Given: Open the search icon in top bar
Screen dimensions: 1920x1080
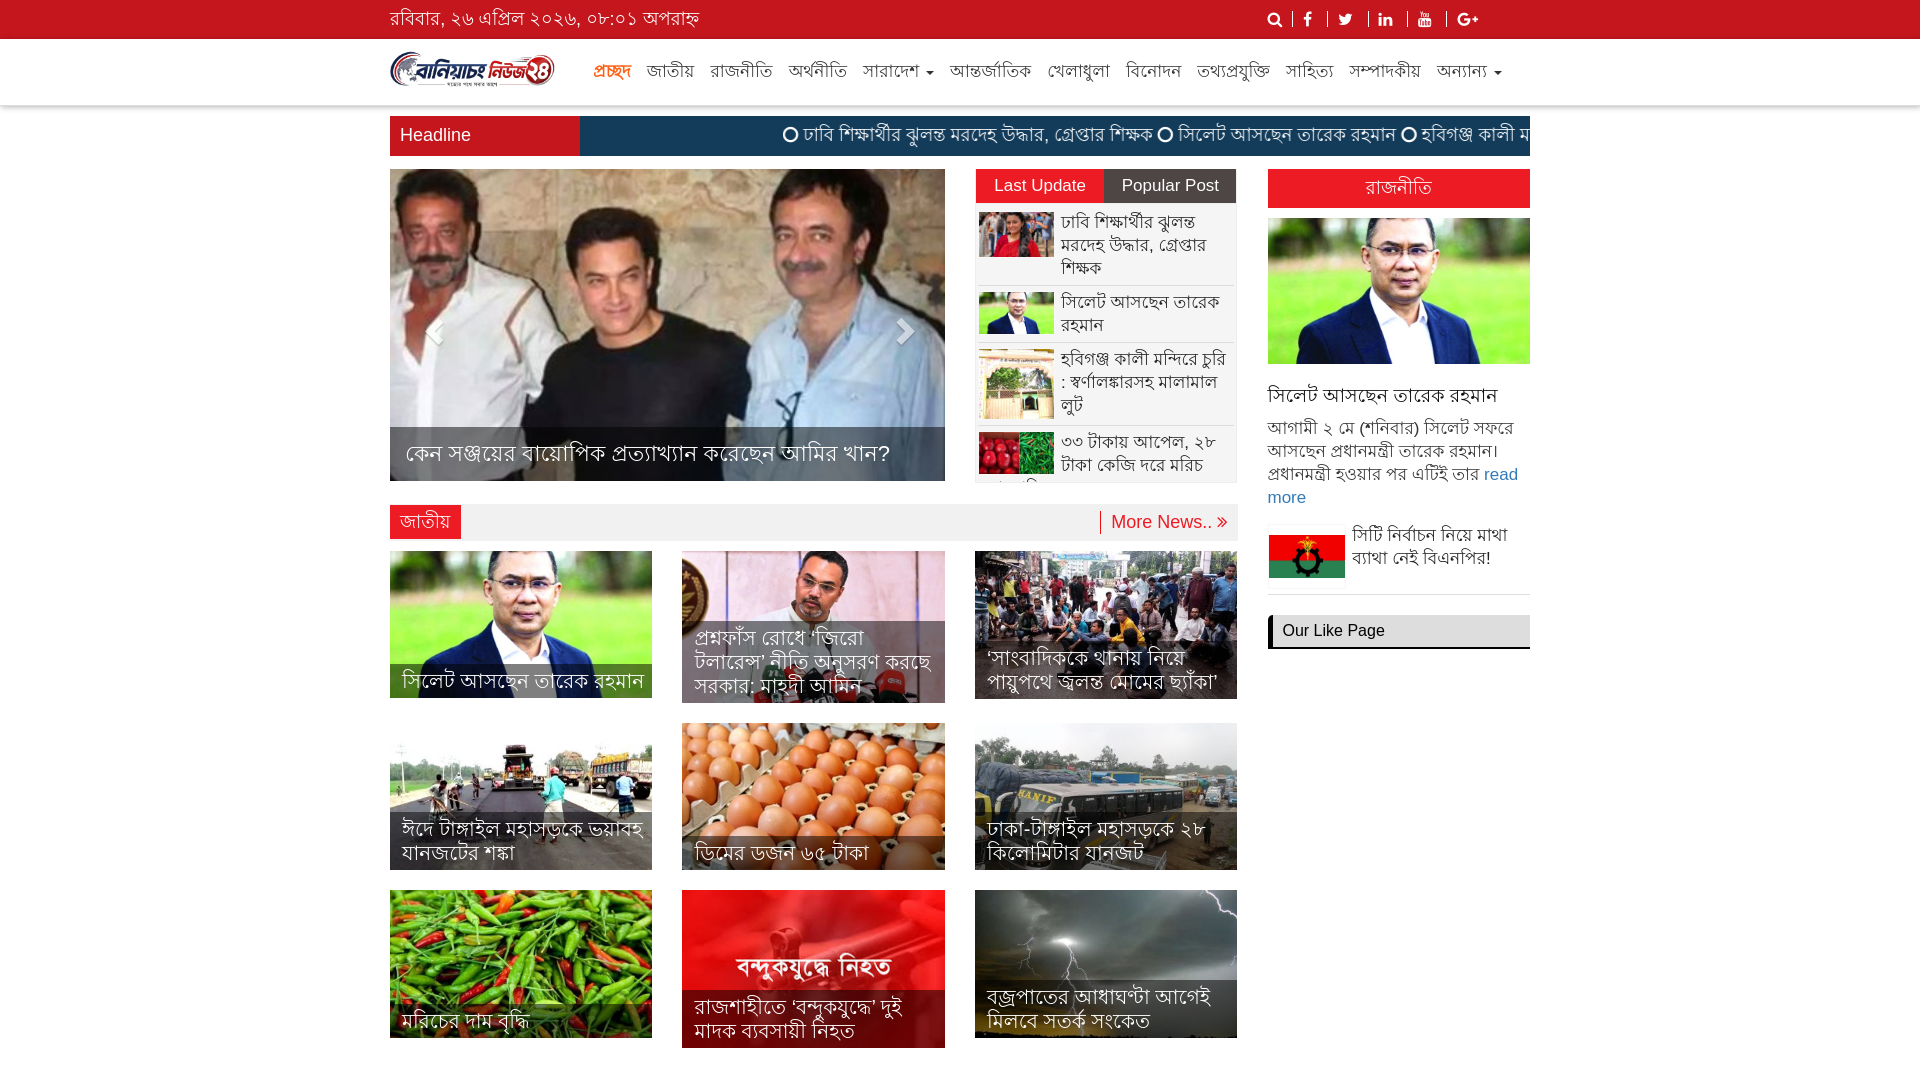Looking at the screenshot, I should [x=1274, y=20].
